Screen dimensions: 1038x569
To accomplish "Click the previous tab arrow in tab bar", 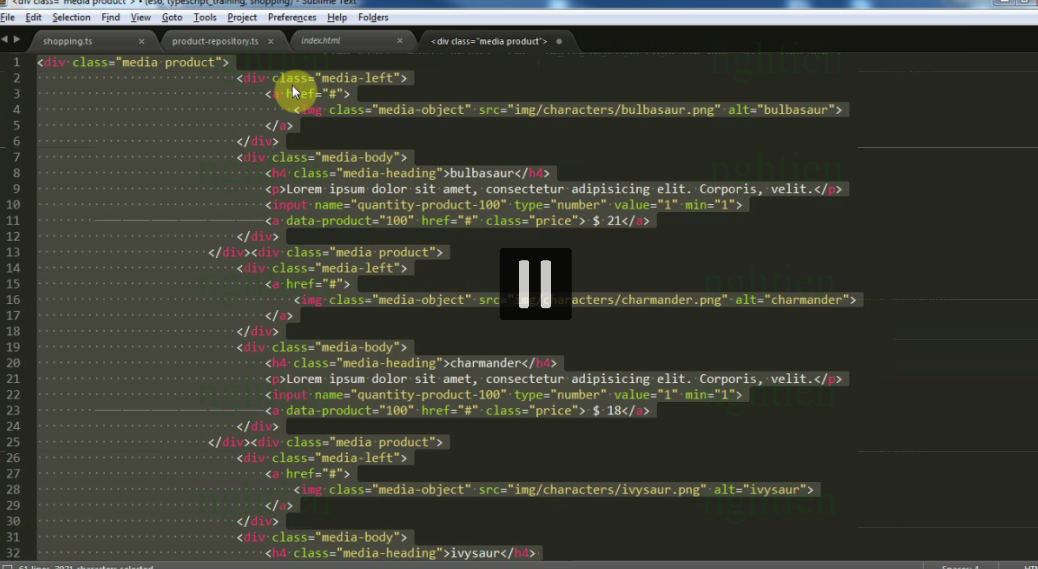I will coord(6,40).
